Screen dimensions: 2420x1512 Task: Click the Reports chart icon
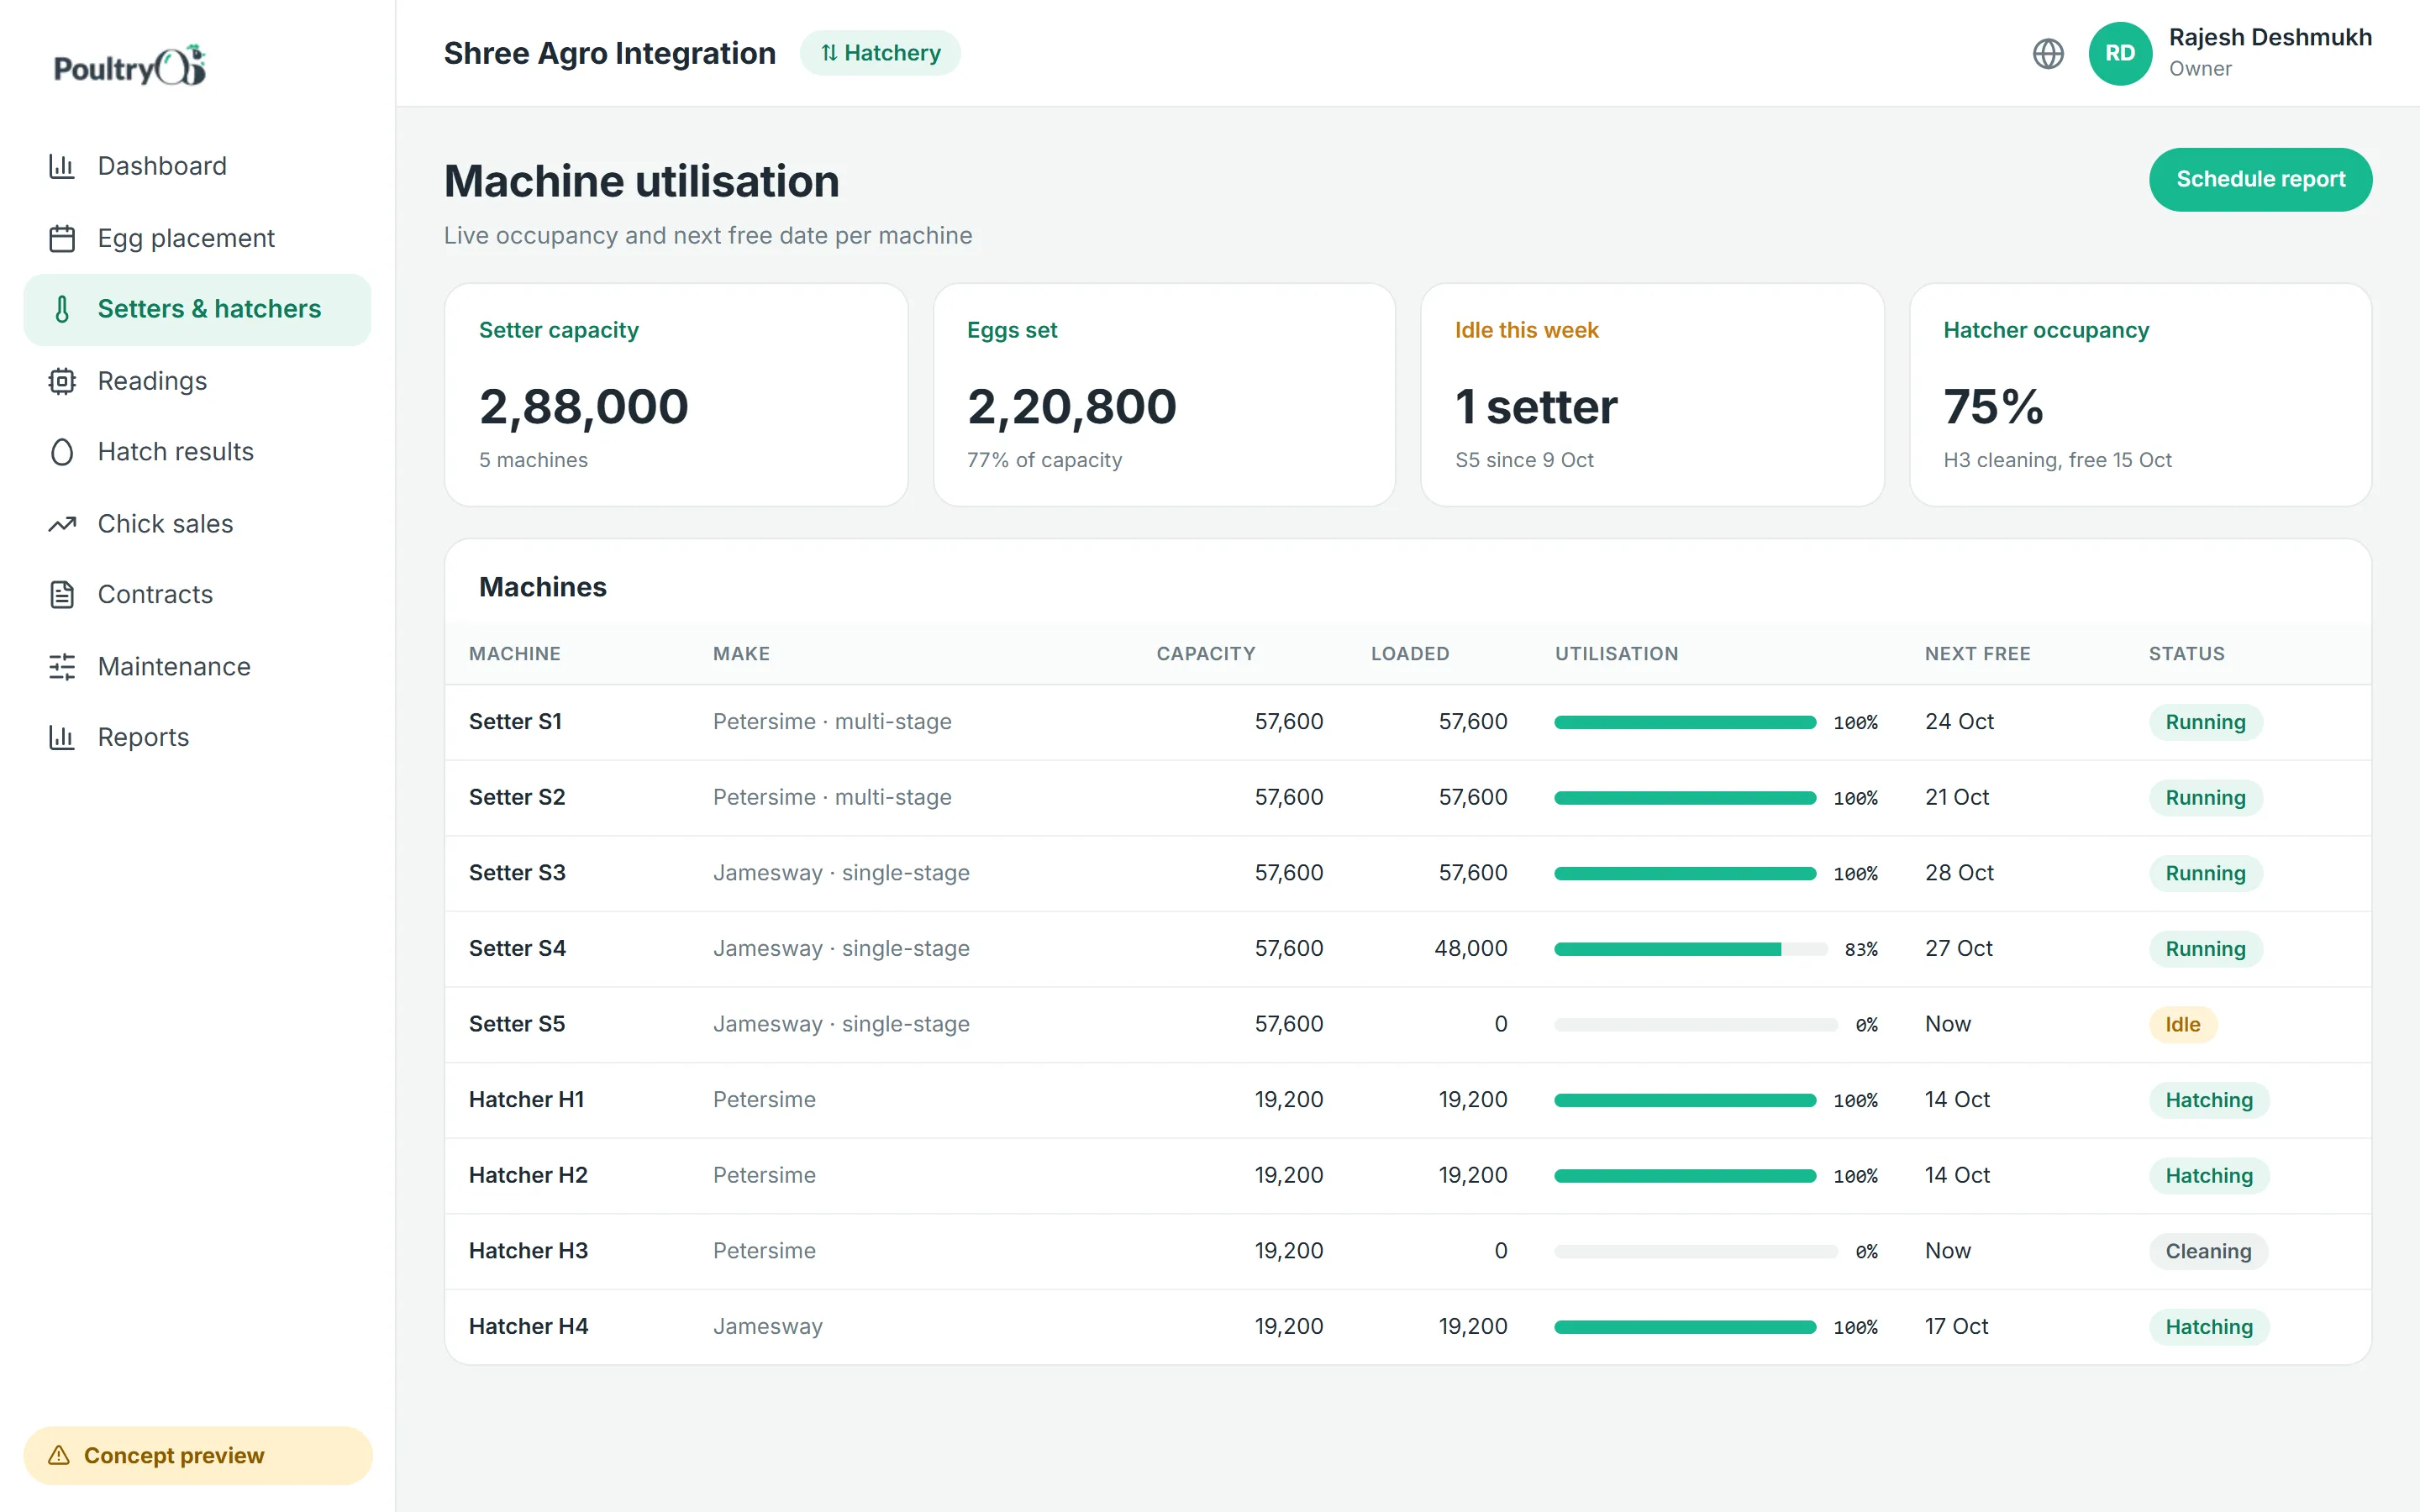pyautogui.click(x=62, y=738)
